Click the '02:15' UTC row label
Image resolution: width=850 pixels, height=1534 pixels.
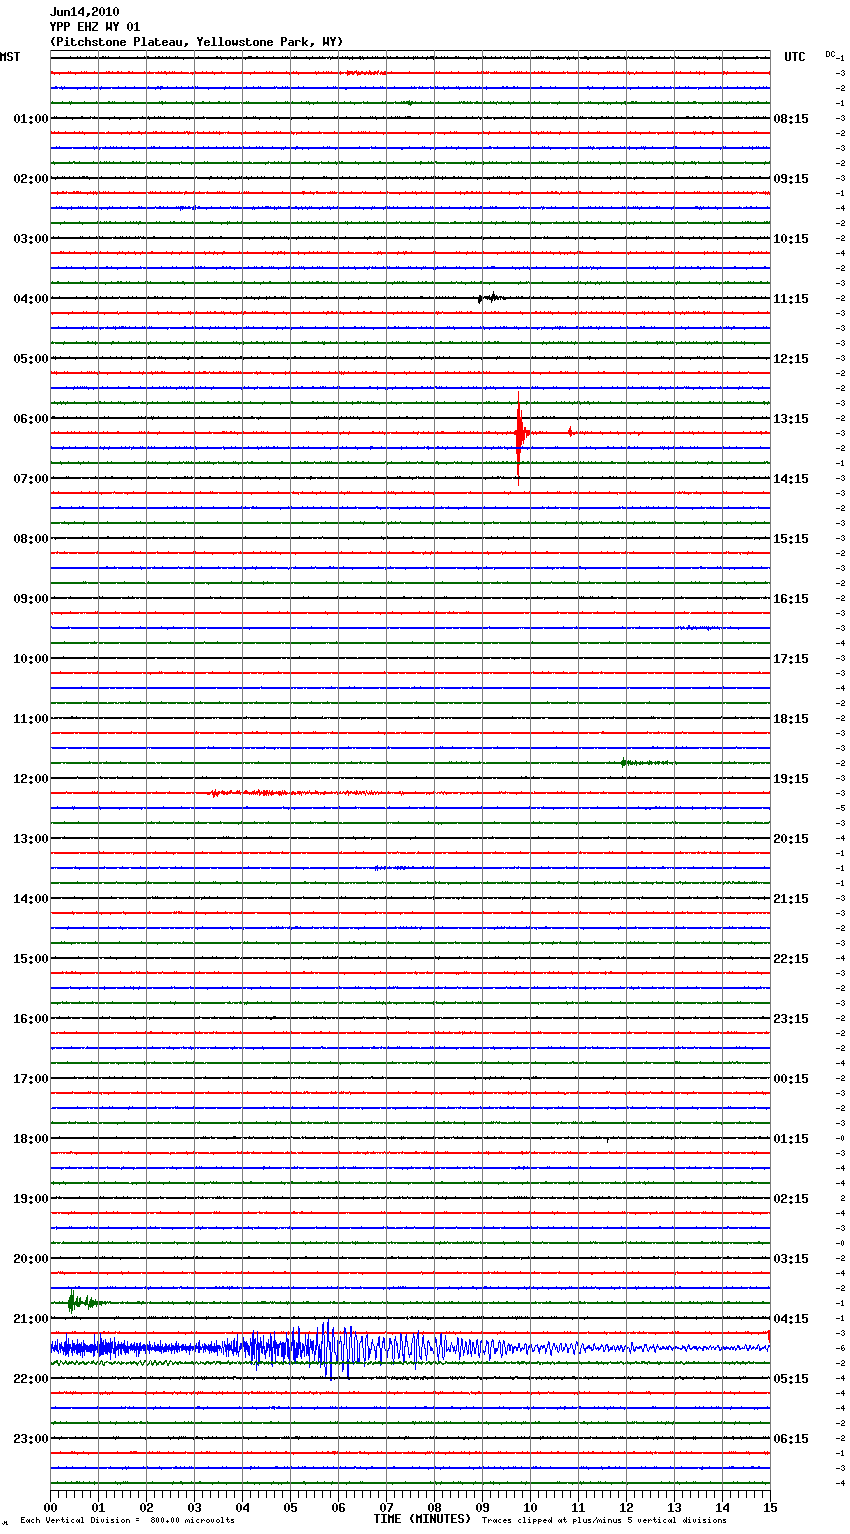[791, 1199]
